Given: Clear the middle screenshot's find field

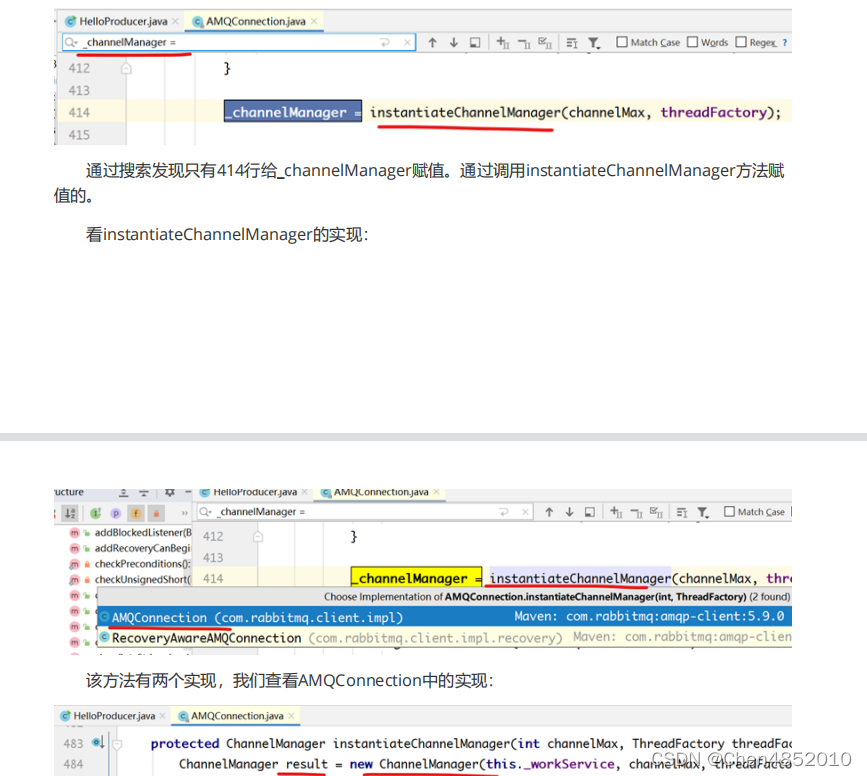Looking at the screenshot, I should 525,512.
